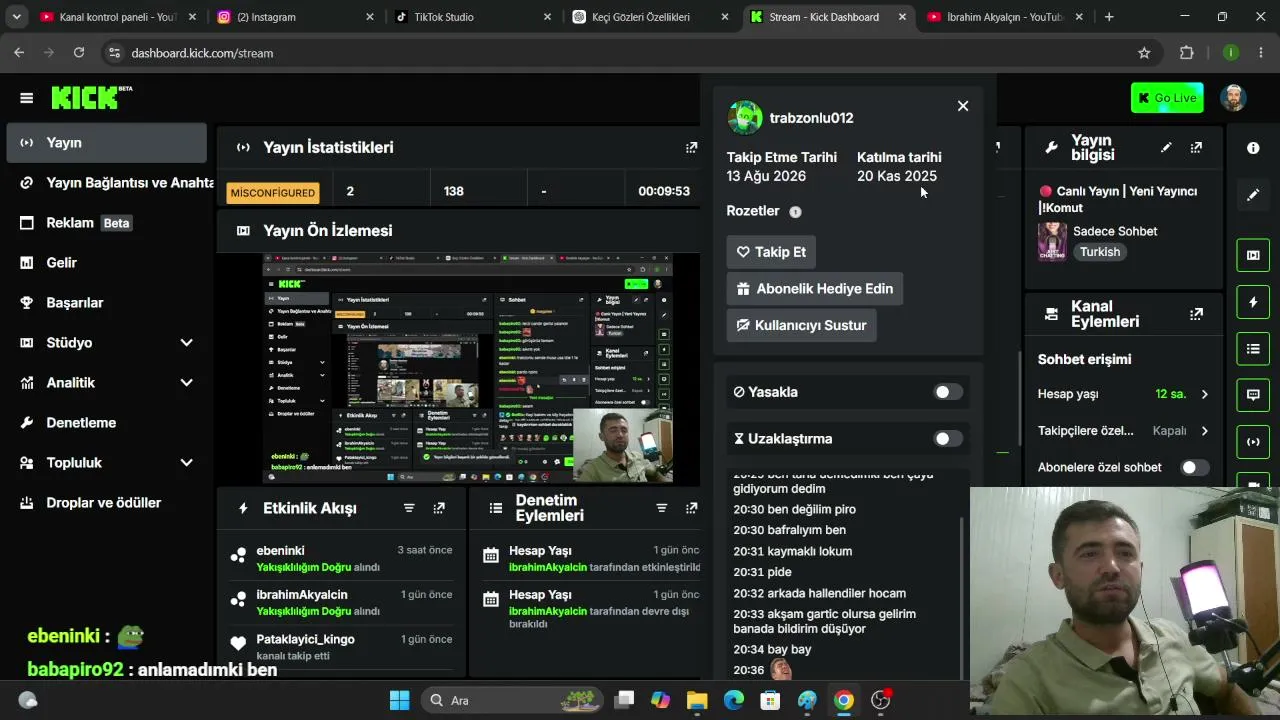The width and height of the screenshot is (1280, 720).
Task: Click the stream preview video
Action: (468, 368)
